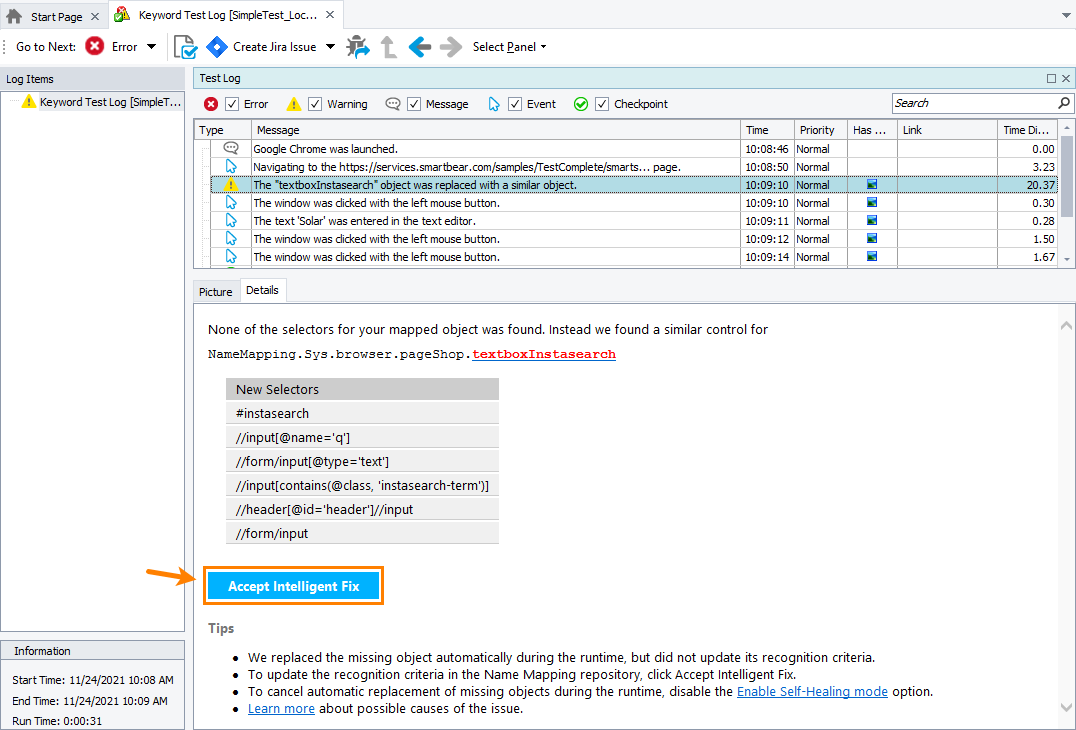
Task: Click the Message speech bubble icon
Action: point(393,103)
